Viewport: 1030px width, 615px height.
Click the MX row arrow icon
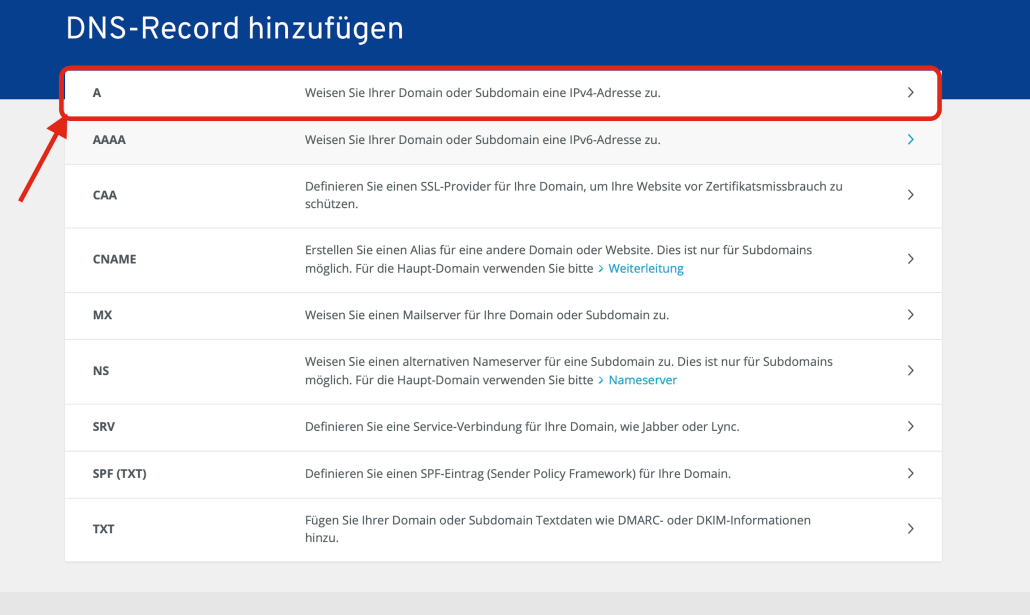pyautogui.click(x=910, y=314)
